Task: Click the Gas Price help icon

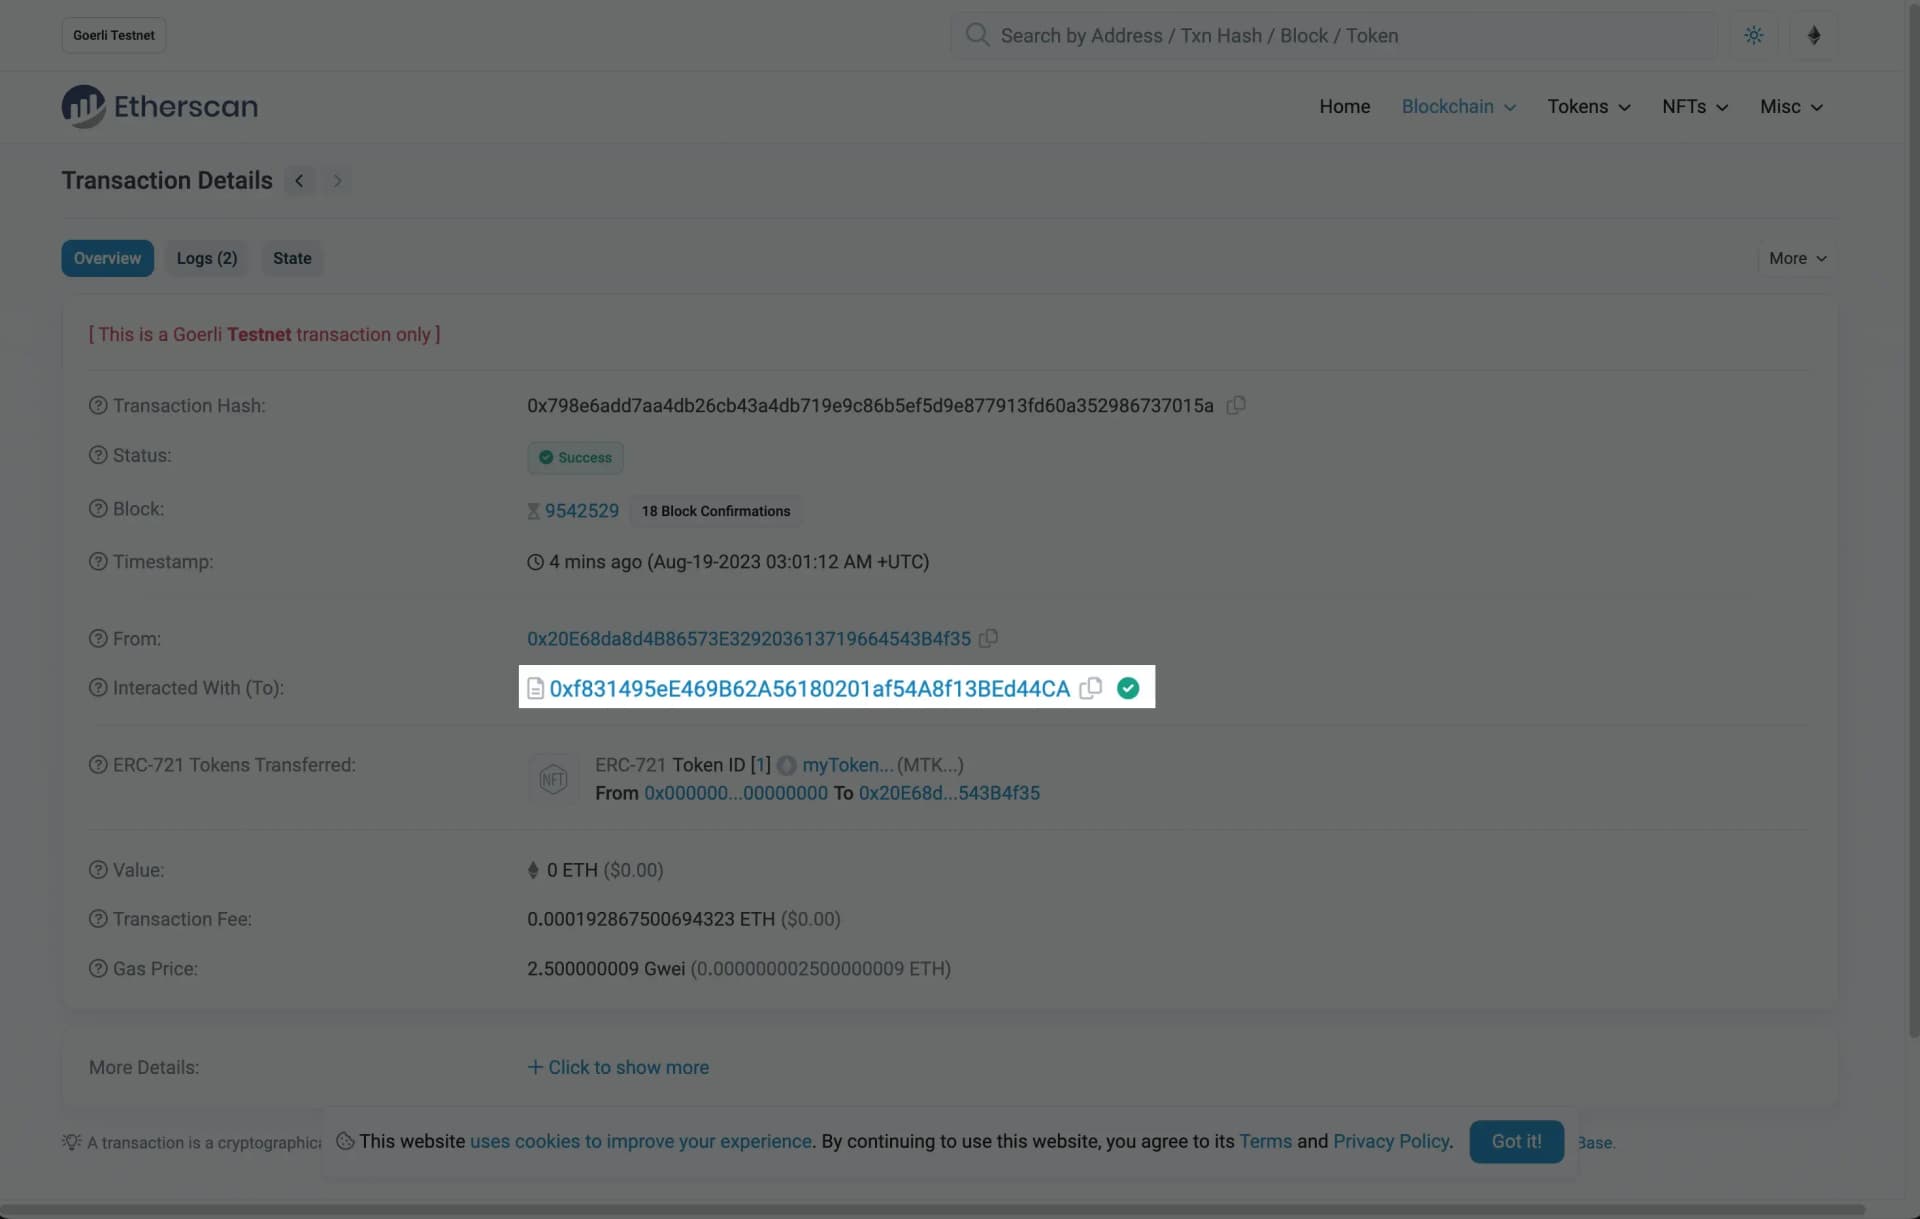Action: 98,968
